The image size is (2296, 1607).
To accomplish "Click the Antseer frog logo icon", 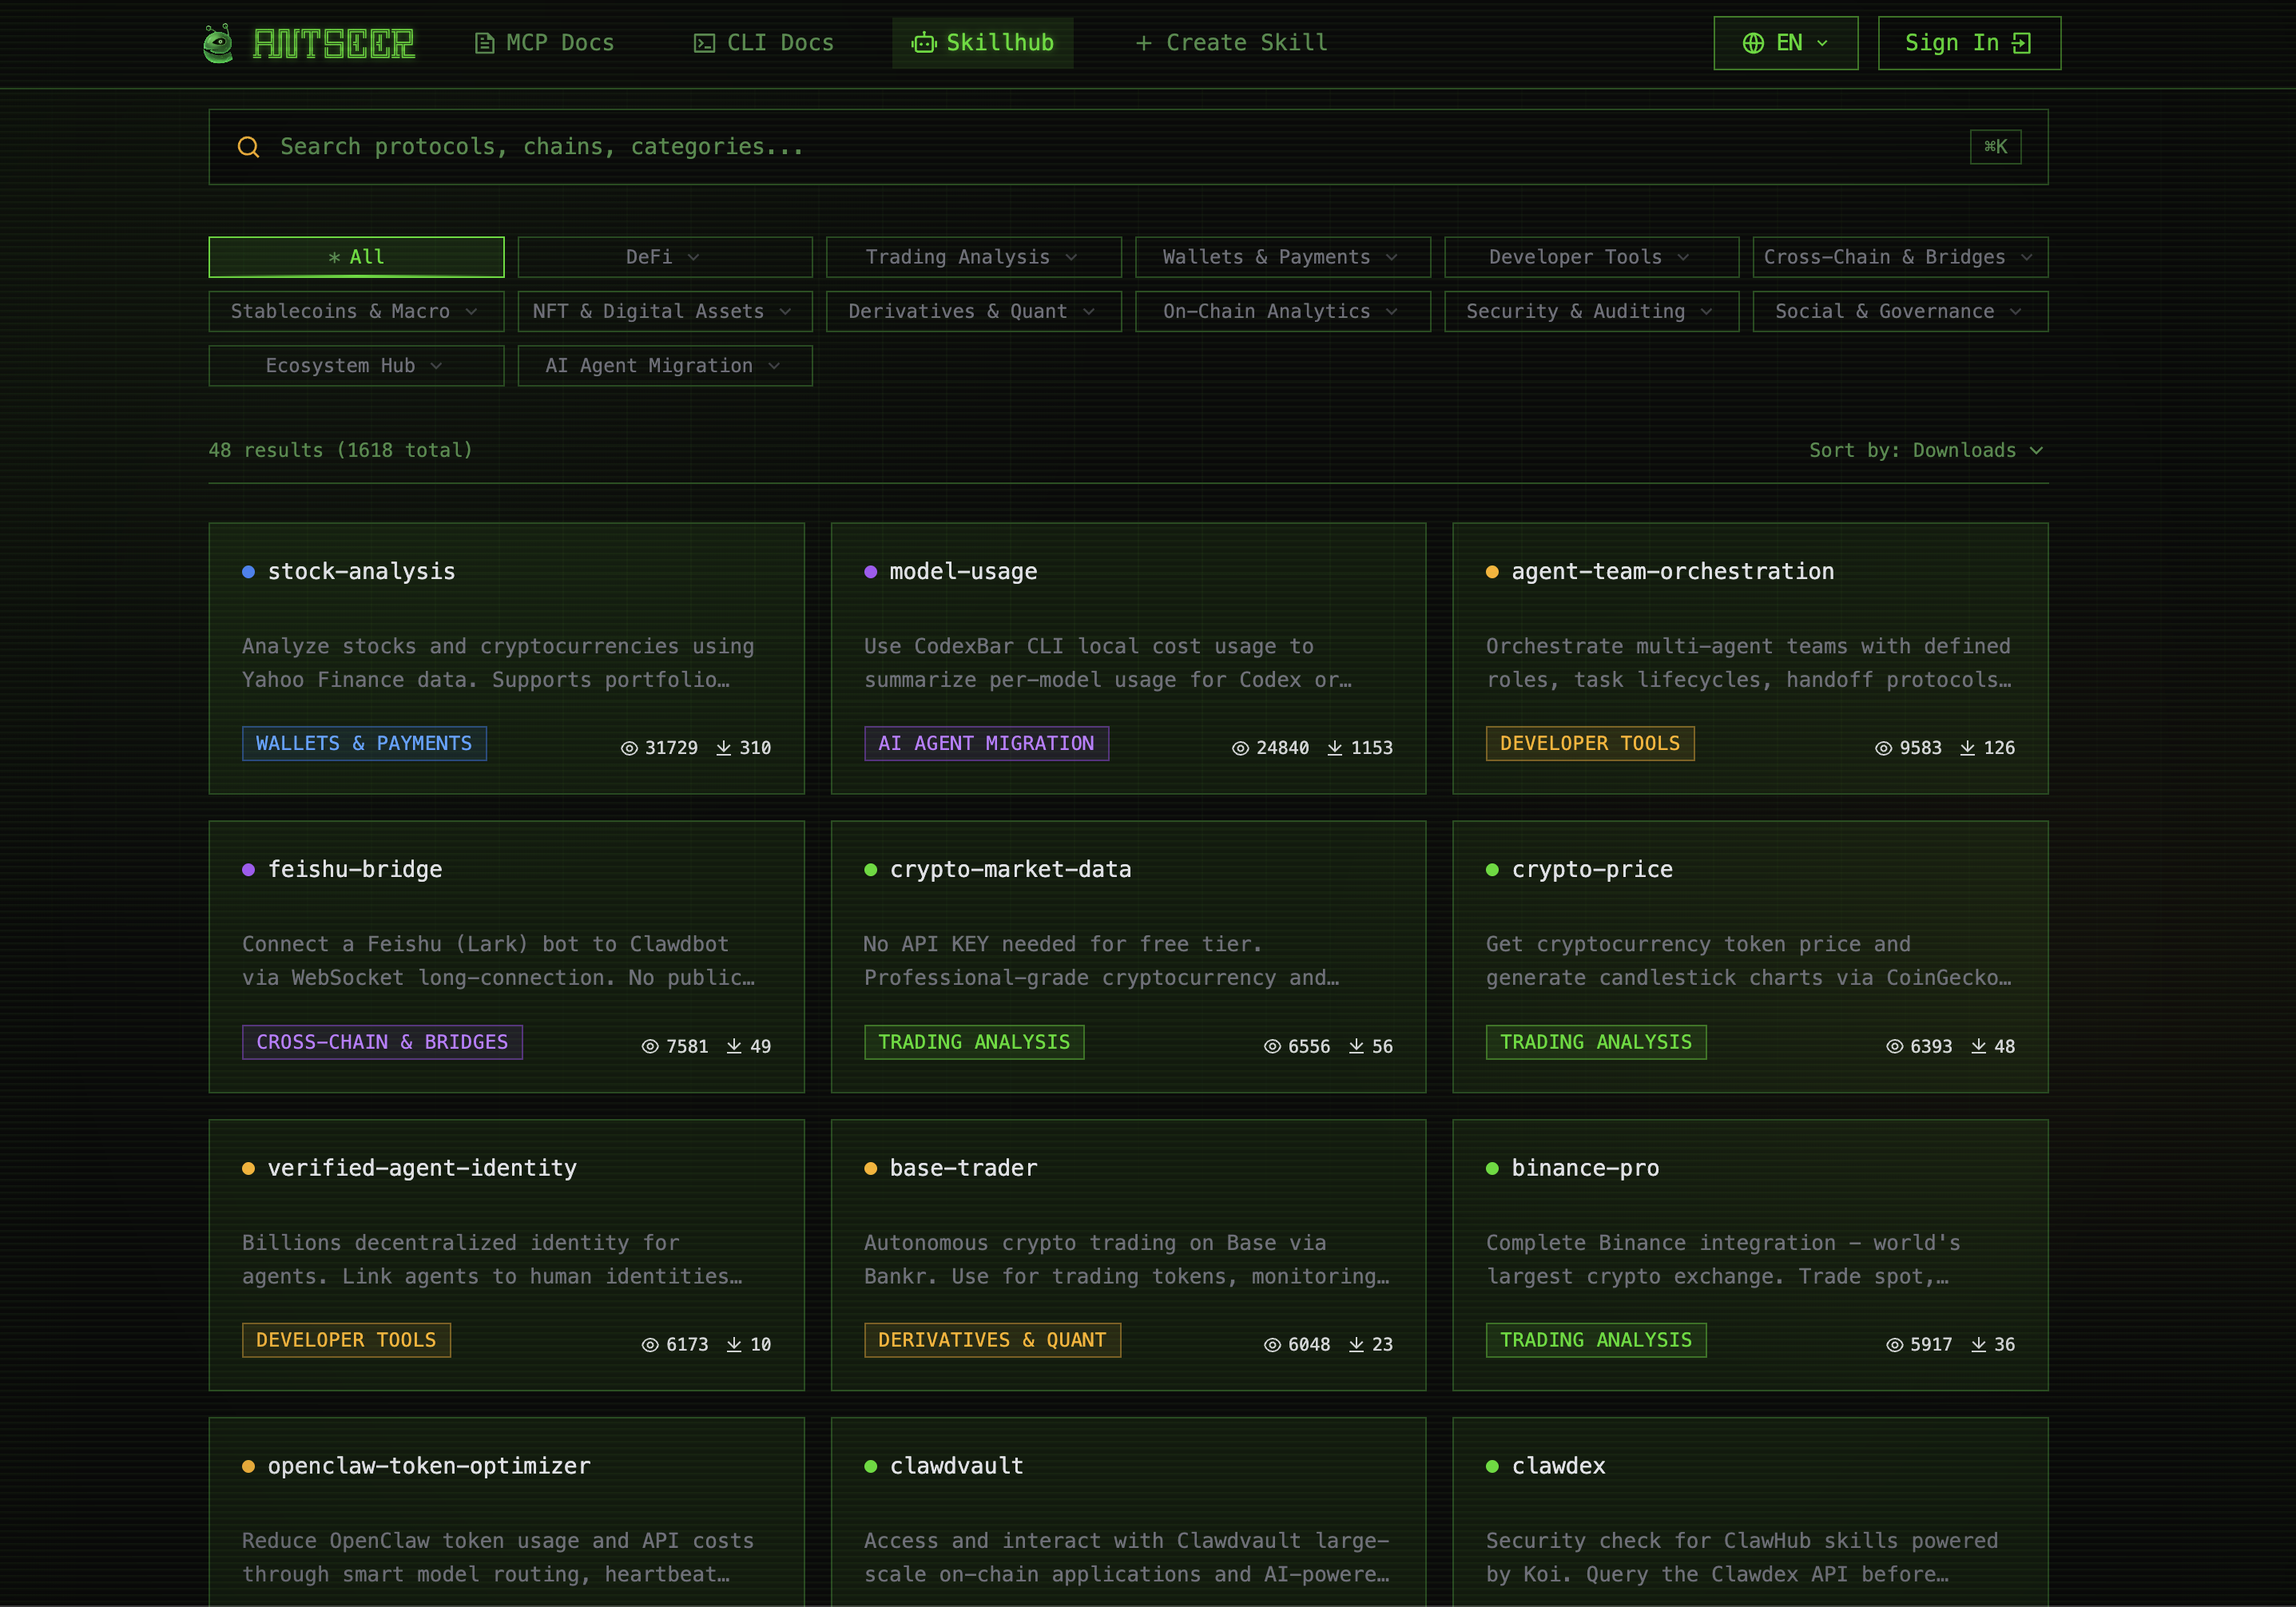I will [218, 43].
